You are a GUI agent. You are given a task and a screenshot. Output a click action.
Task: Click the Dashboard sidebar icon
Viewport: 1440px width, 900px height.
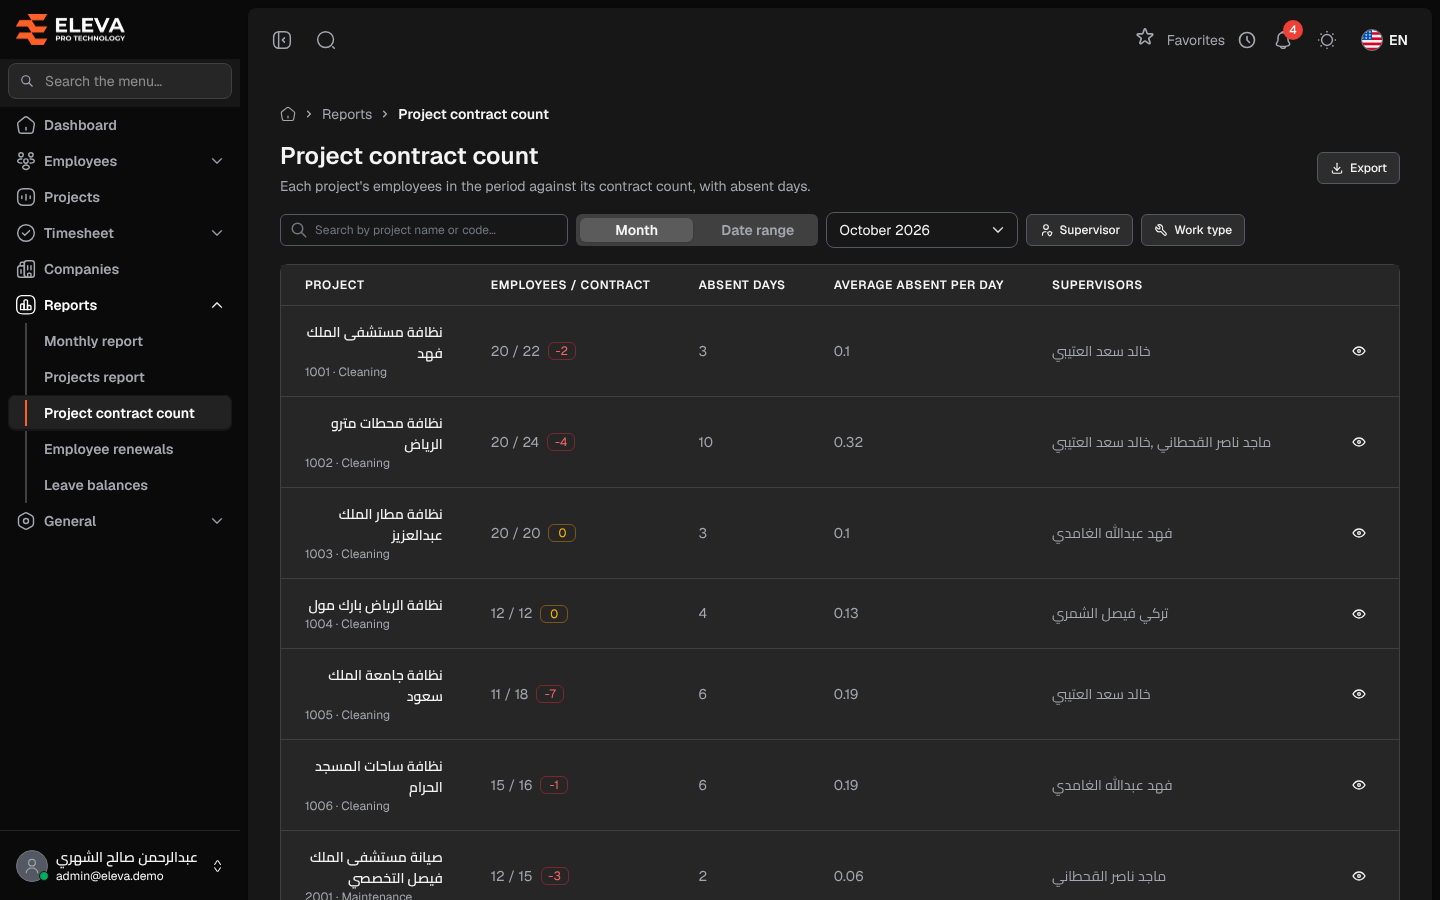tap(26, 125)
